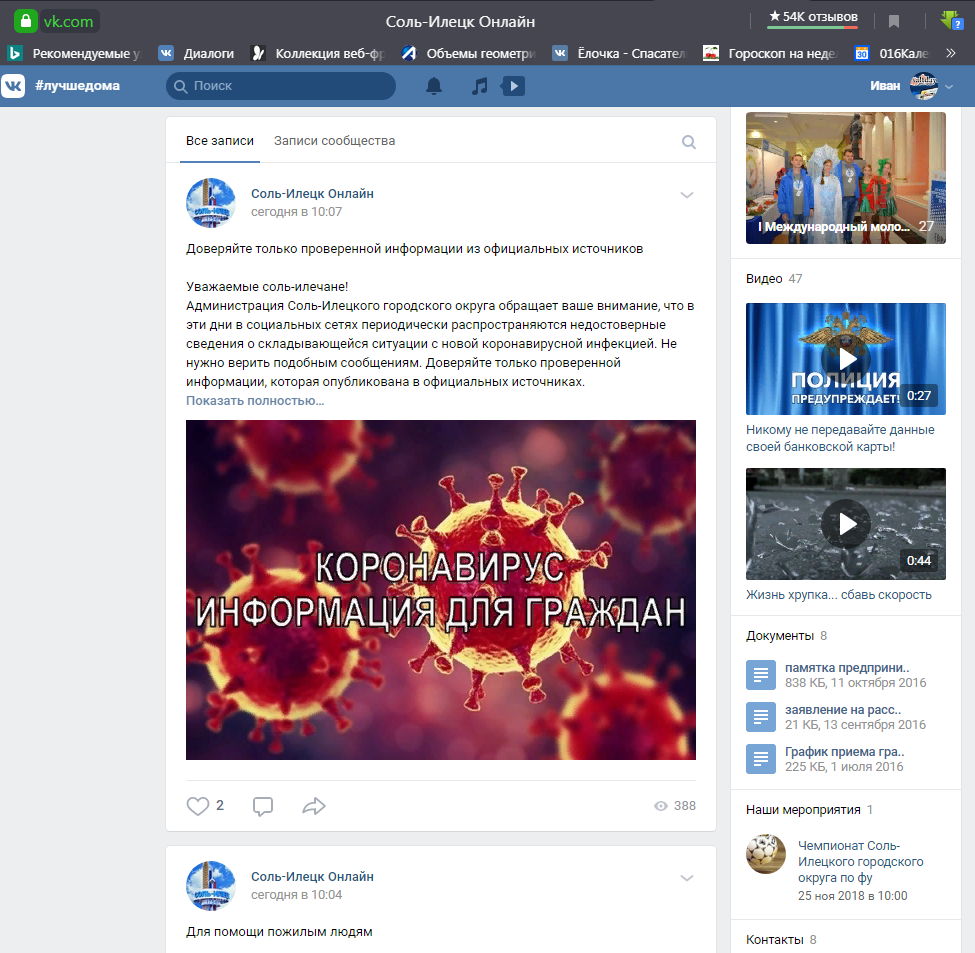Open the music player icon
The height and width of the screenshot is (953, 975).
pyautogui.click(x=480, y=86)
